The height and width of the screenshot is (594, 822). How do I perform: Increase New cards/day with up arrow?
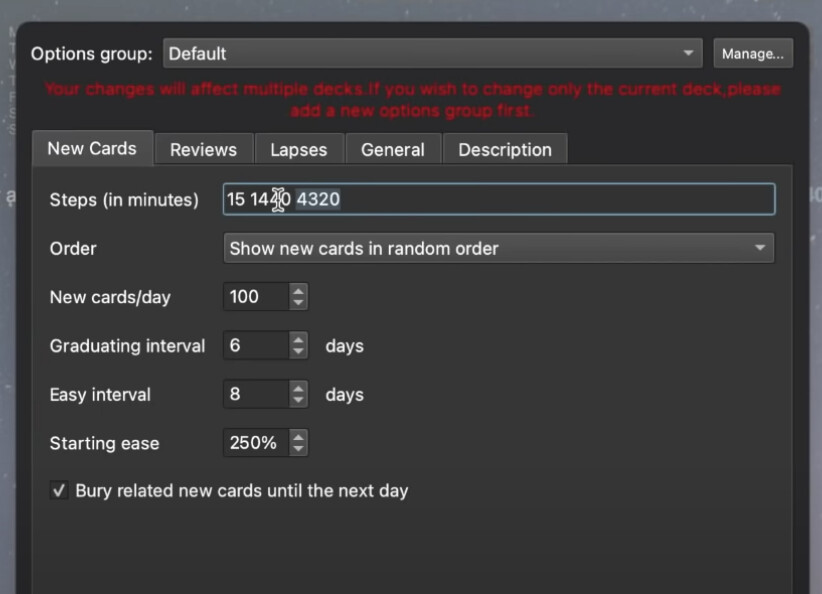[x=298, y=290]
